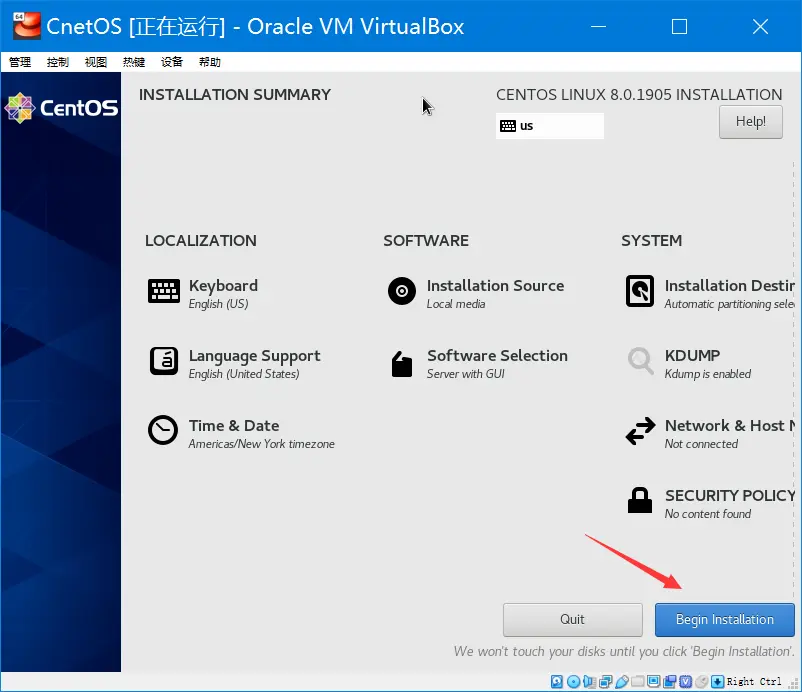The image size is (802, 692).
Task: Click the USB devices status icon
Action: 622,682
